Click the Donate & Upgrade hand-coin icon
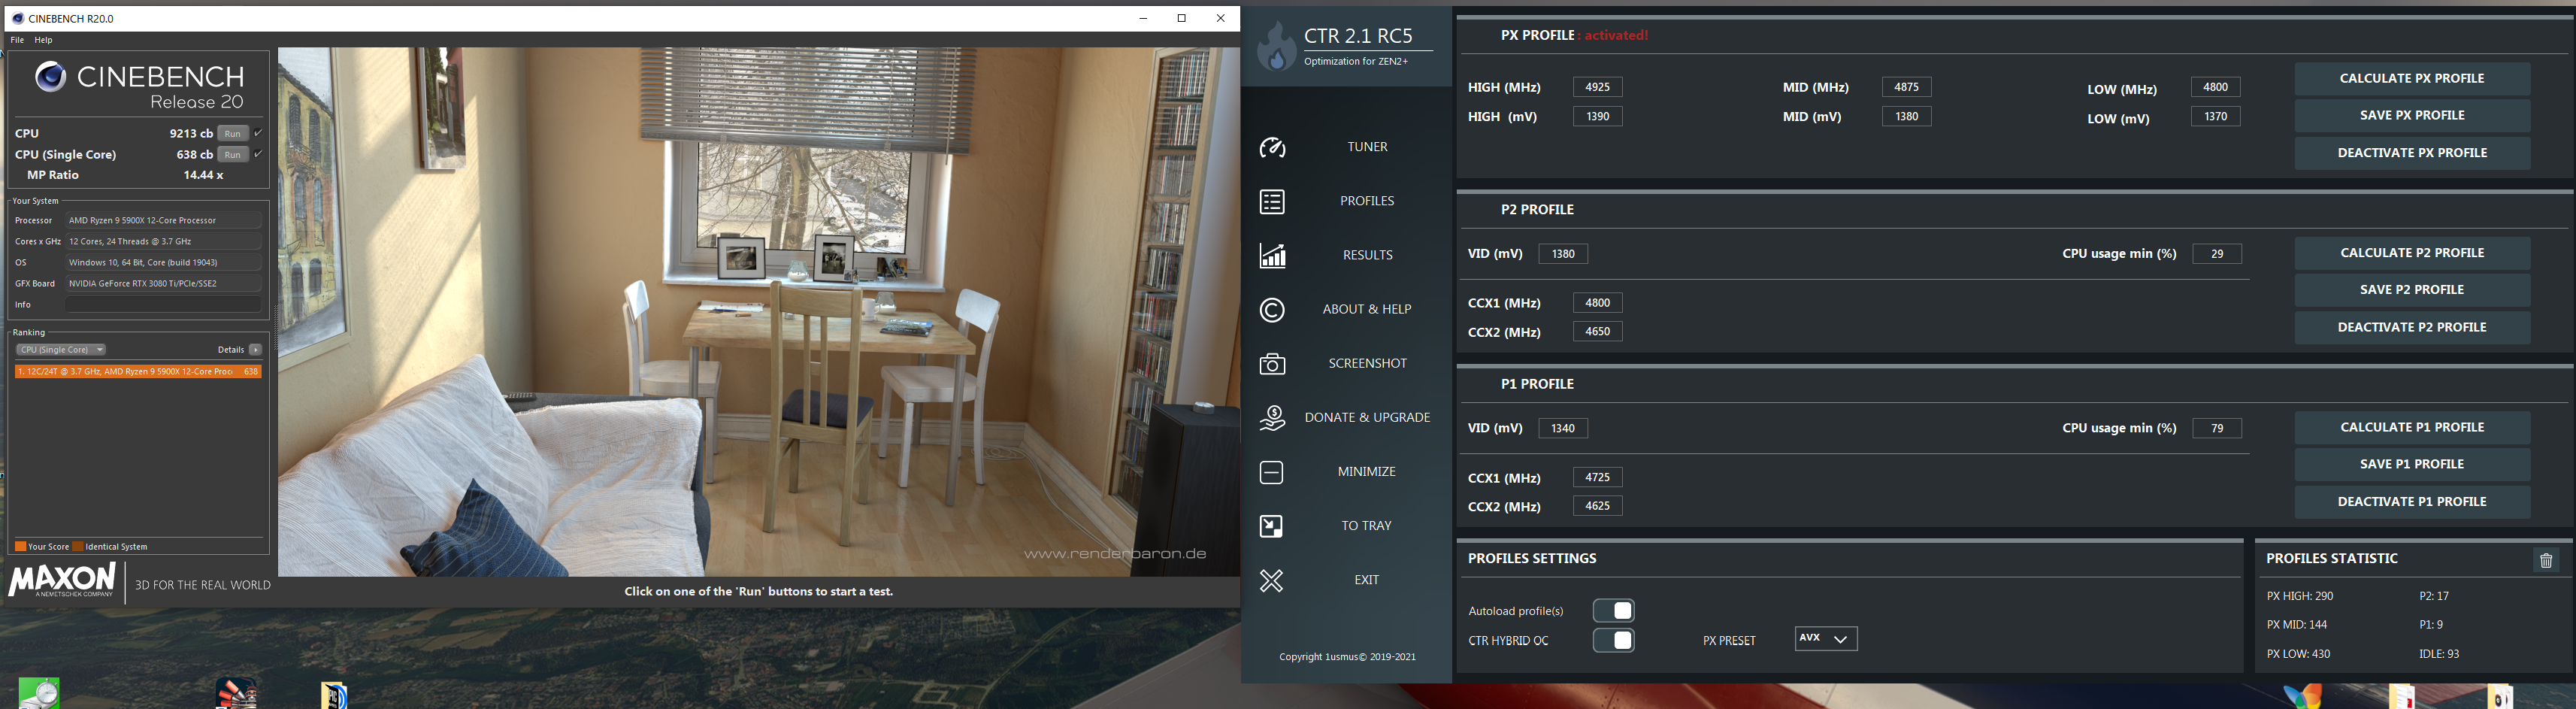Viewport: 2576px width, 709px height. pyautogui.click(x=1272, y=418)
